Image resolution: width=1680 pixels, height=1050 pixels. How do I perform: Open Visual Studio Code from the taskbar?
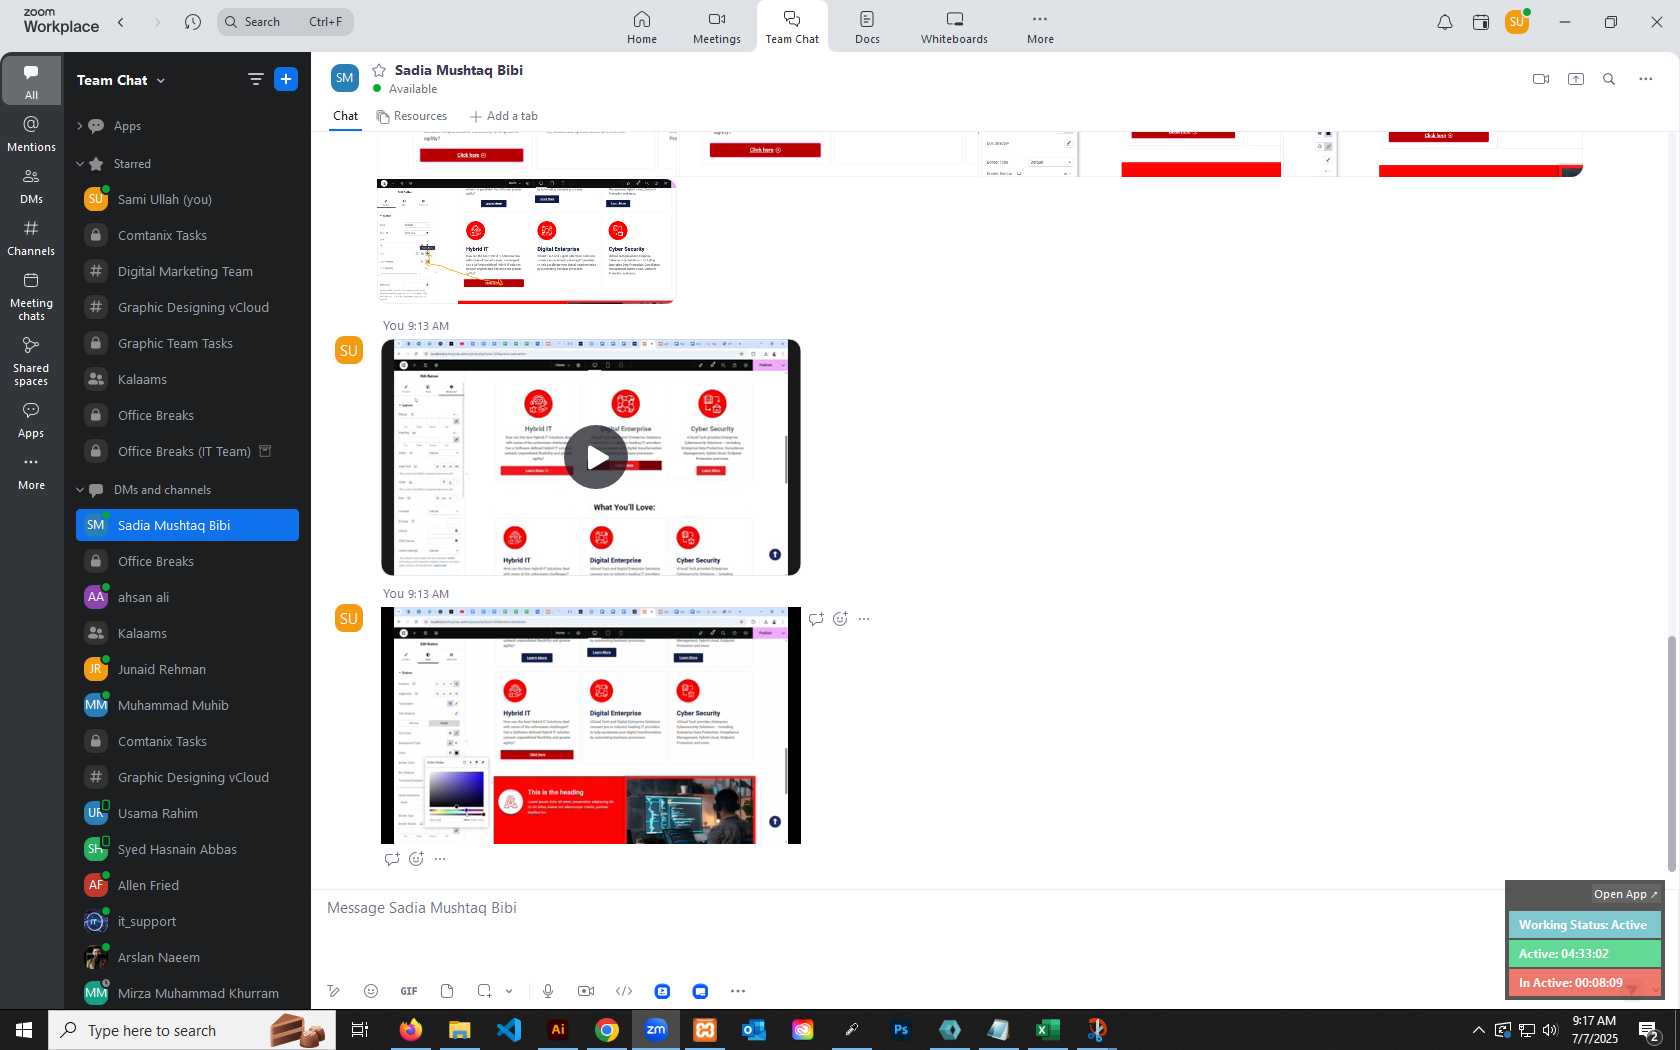point(509,1030)
